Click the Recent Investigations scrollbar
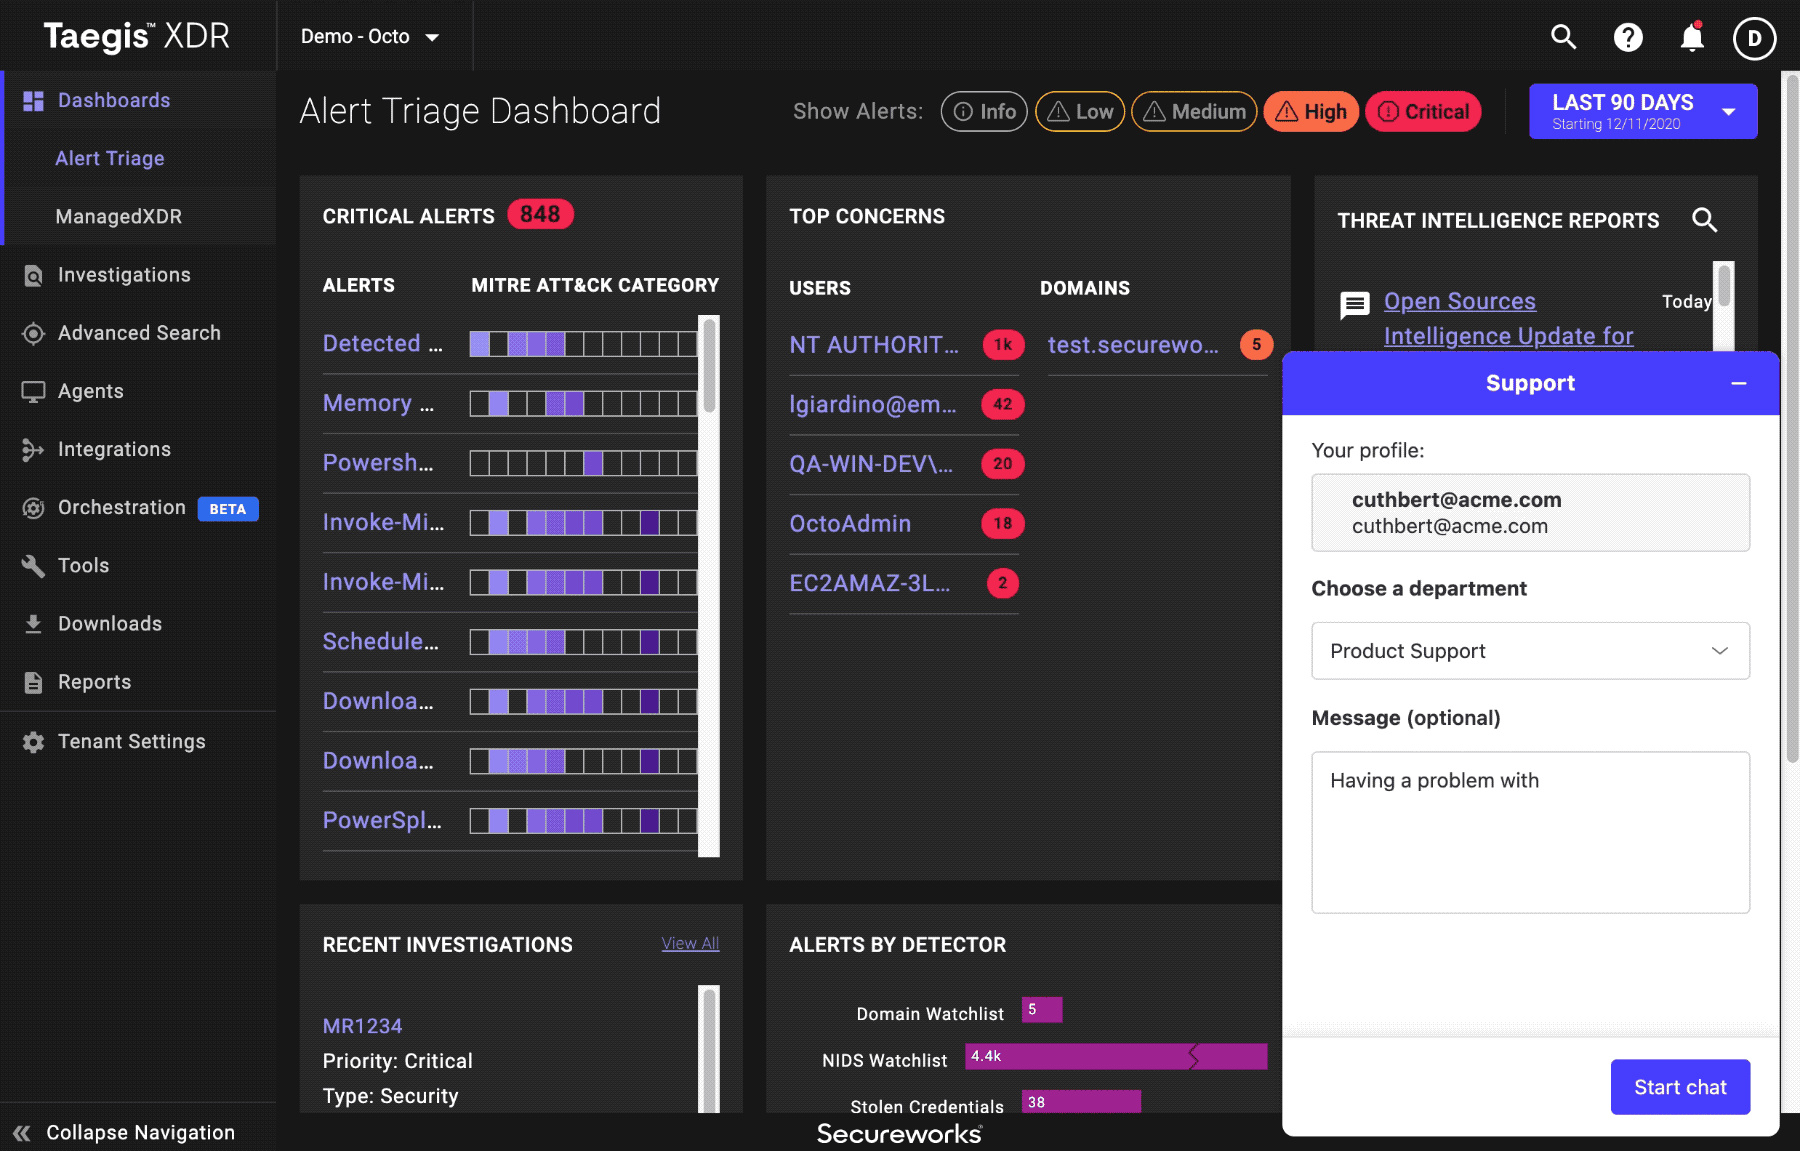The height and width of the screenshot is (1151, 1800). 709,1049
